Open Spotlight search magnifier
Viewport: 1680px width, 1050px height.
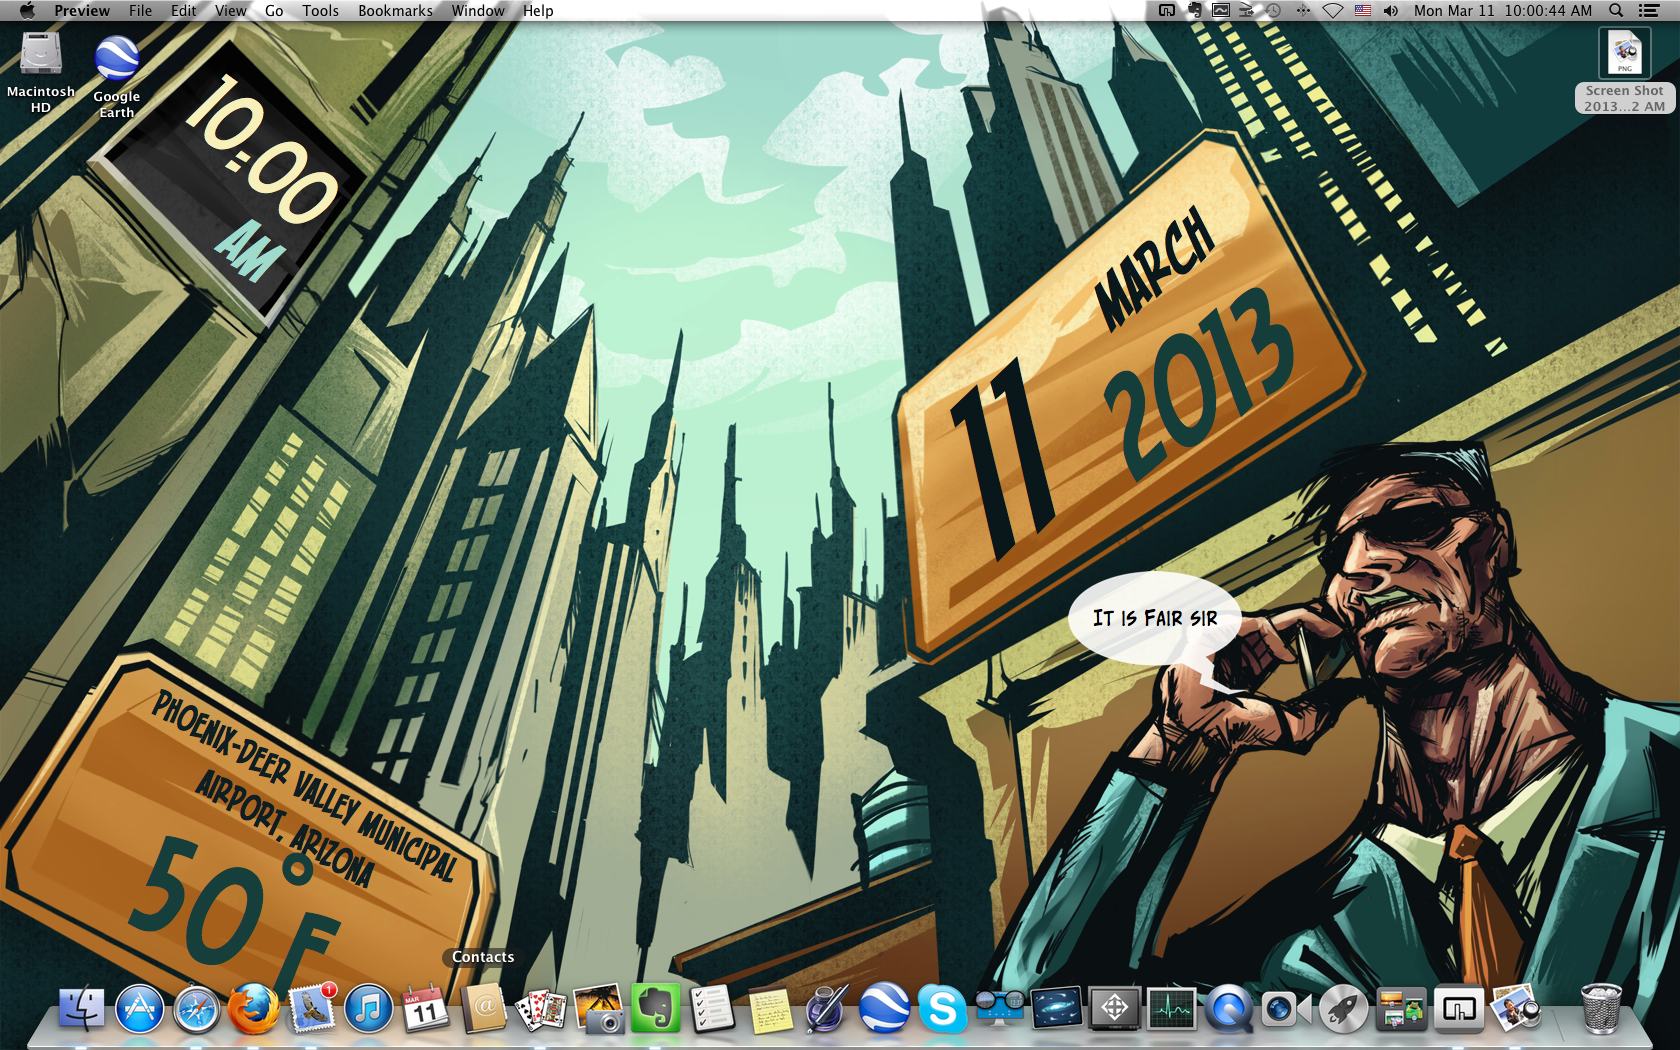(x=1616, y=10)
